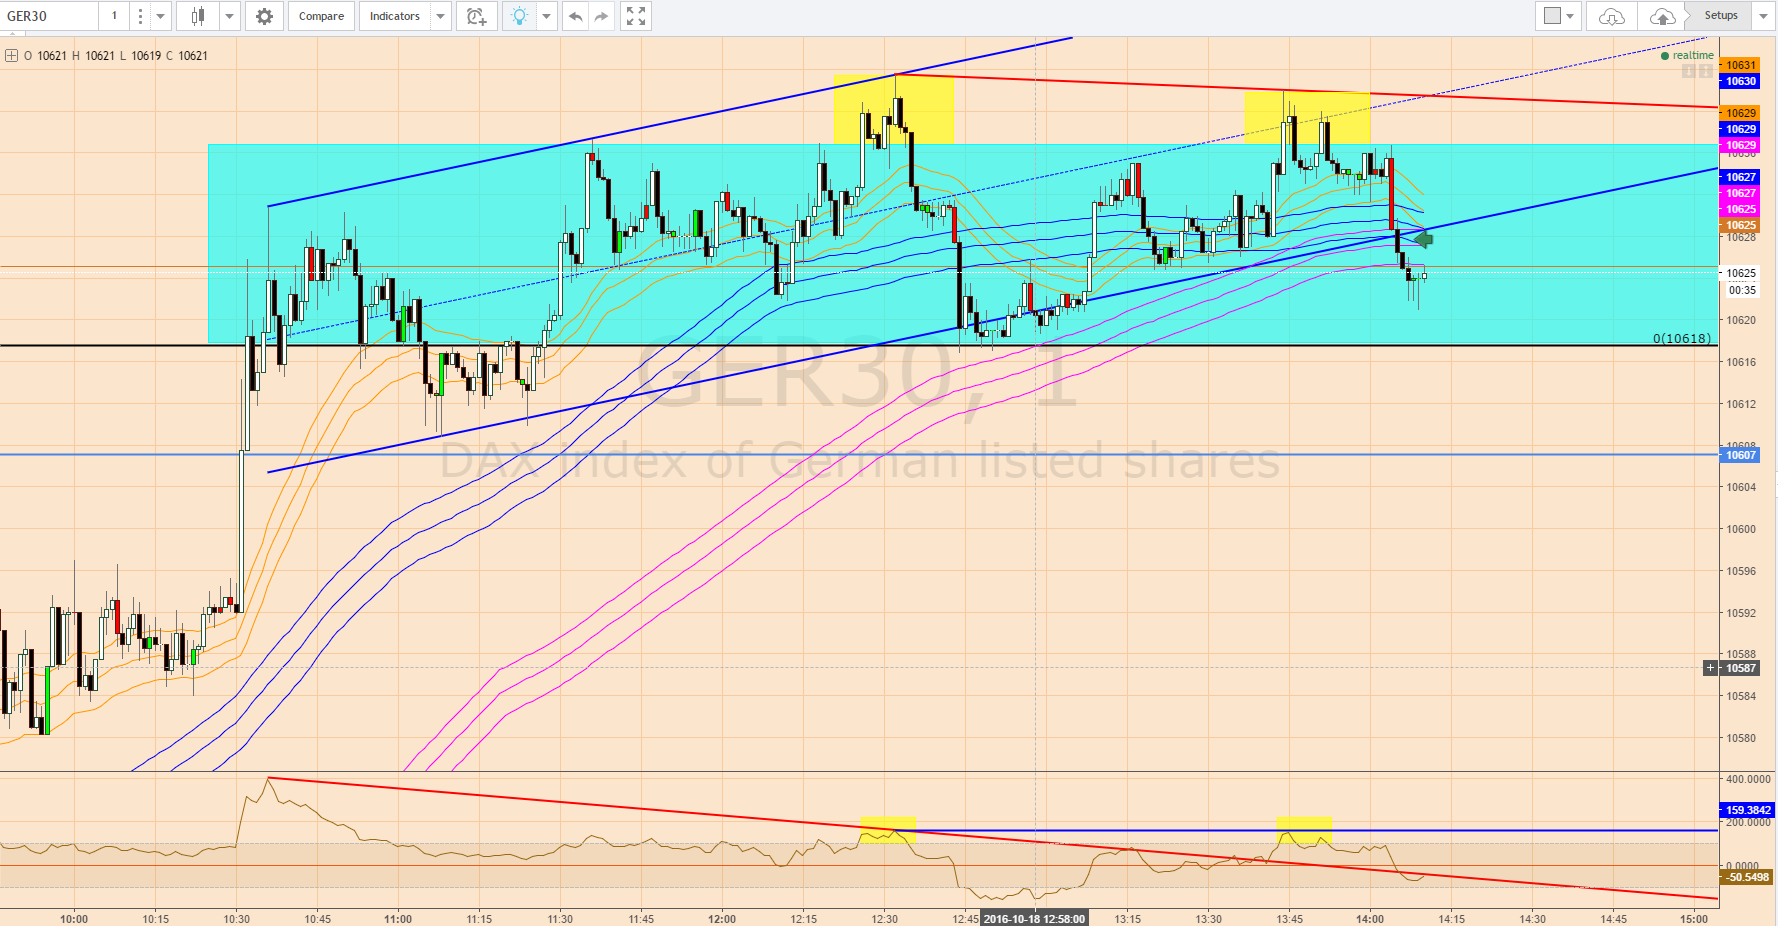Screen dimensions: 1778x926
Task: Click the O 10621 open value in legend
Action: [45, 56]
